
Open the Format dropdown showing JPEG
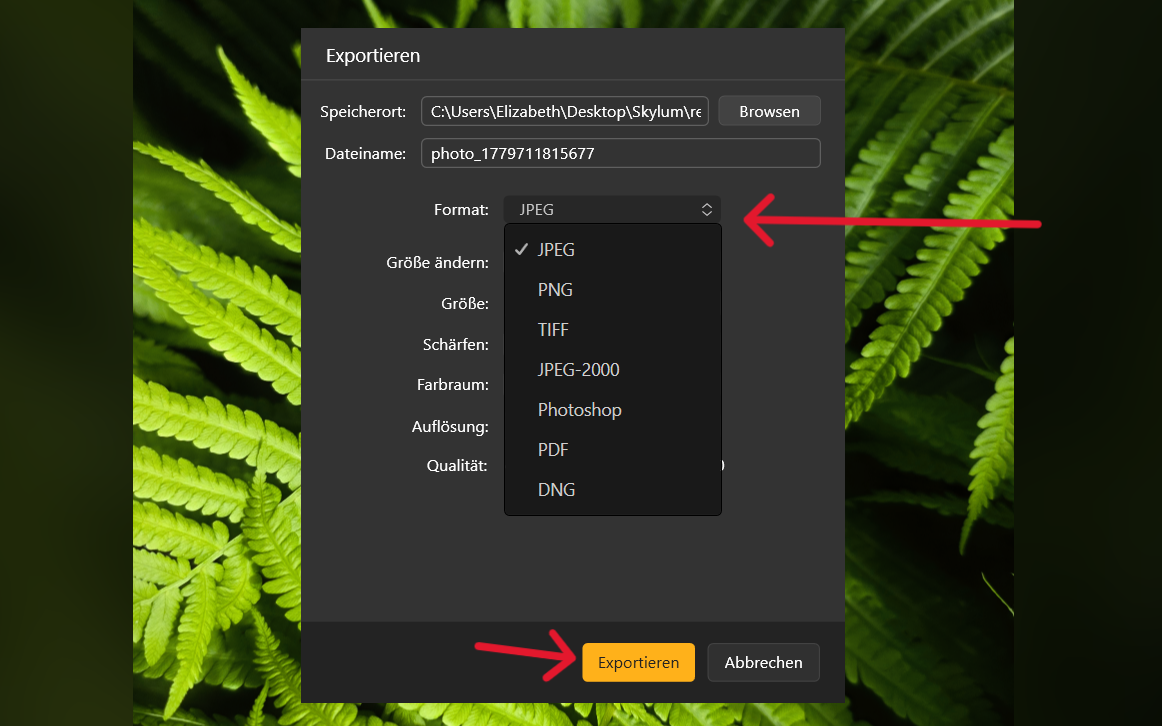(x=611, y=210)
